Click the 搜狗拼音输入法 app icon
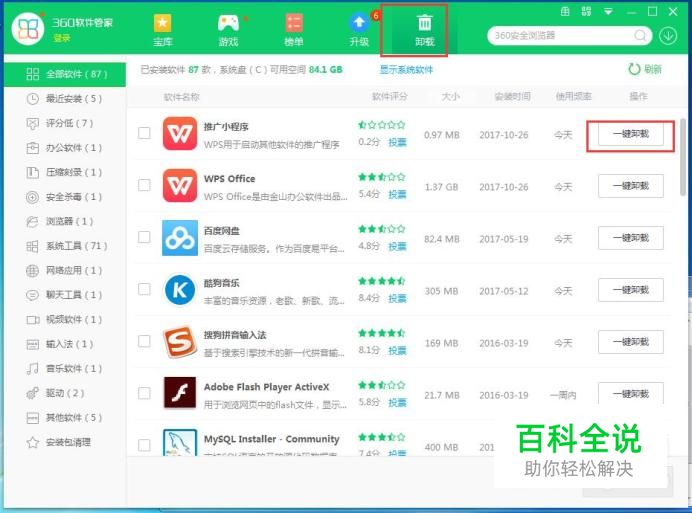 (180, 342)
